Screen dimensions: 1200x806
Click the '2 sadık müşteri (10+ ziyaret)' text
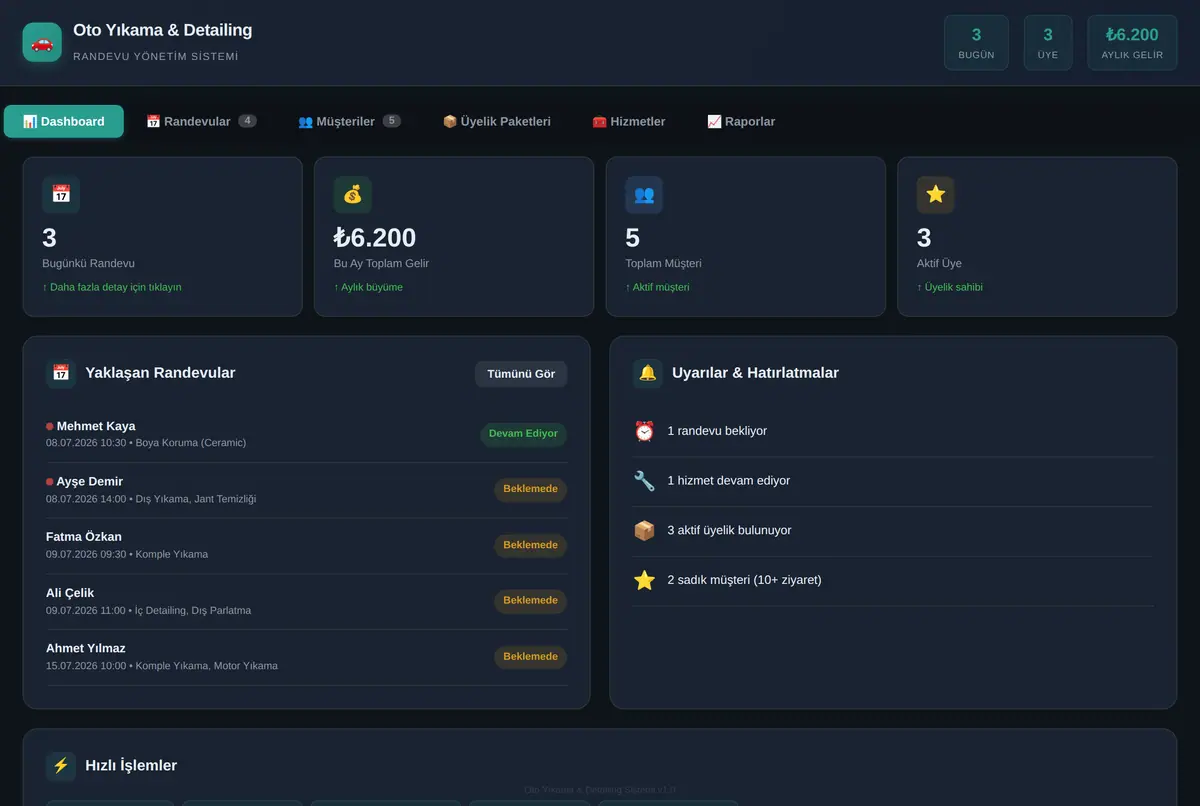point(744,580)
